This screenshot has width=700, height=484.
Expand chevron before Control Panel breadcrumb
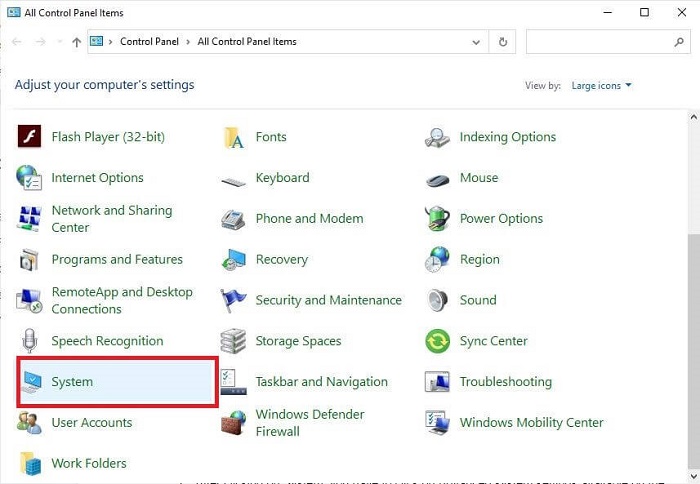(x=110, y=42)
